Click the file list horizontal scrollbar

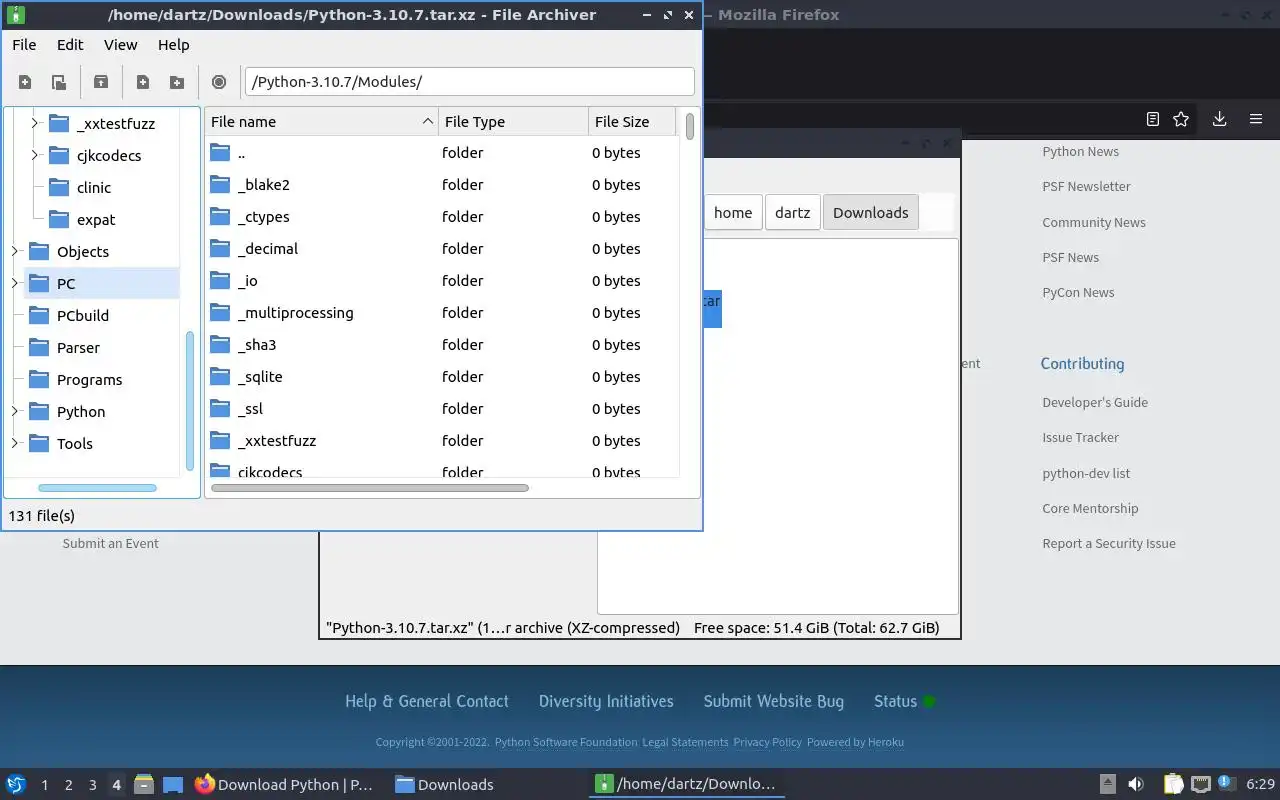point(370,488)
